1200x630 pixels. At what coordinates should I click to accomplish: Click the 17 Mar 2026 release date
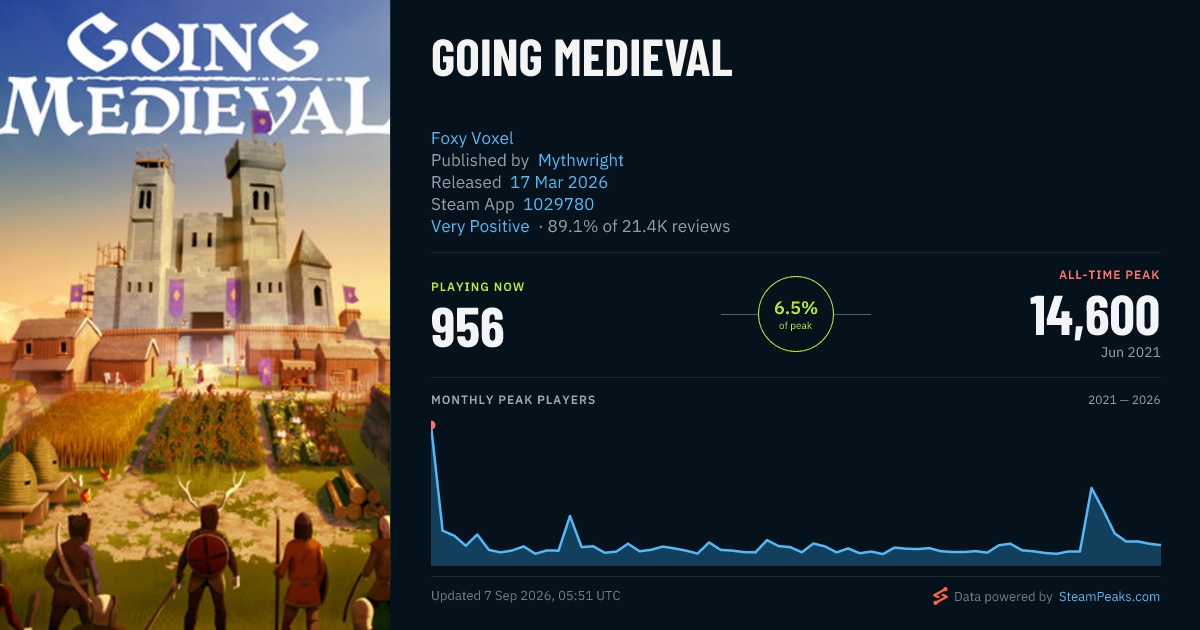coord(559,182)
